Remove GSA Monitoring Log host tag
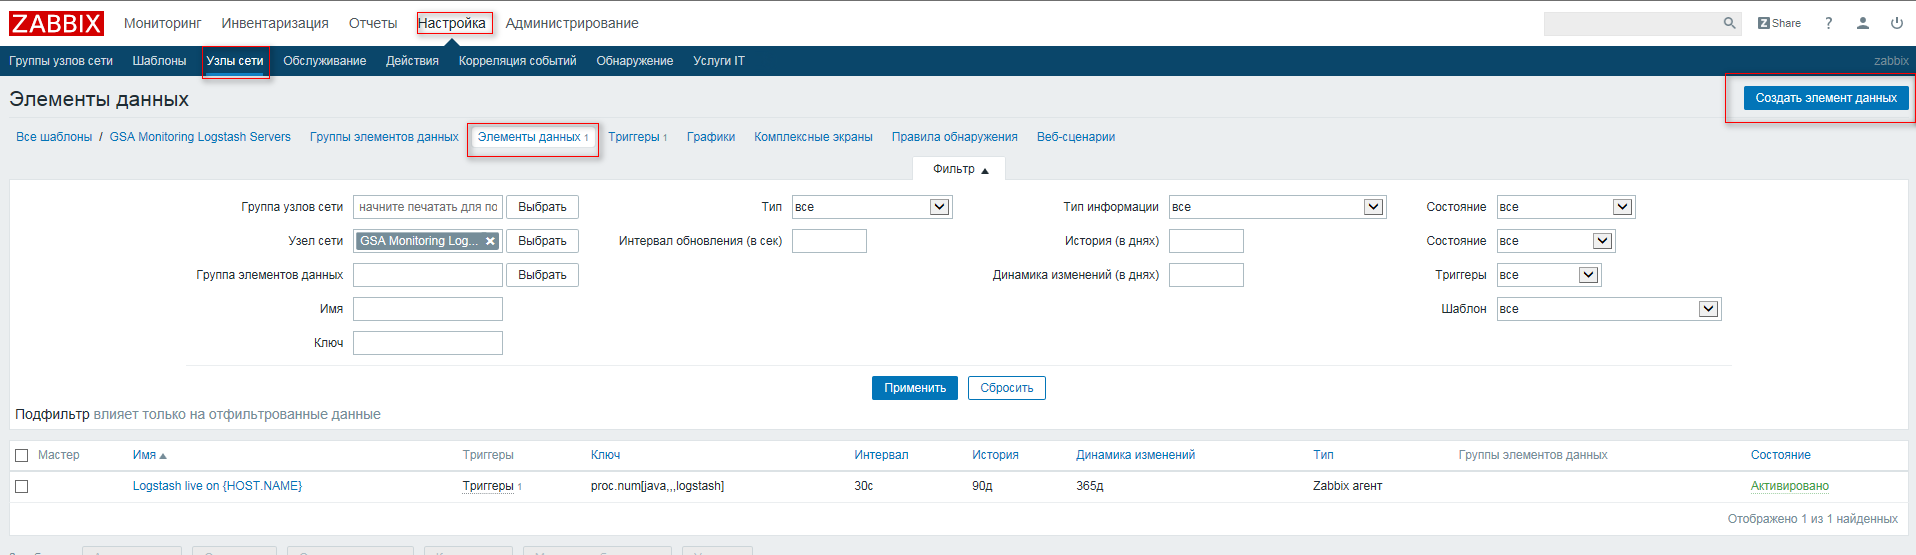Image resolution: width=1916 pixels, height=555 pixels. tap(490, 241)
